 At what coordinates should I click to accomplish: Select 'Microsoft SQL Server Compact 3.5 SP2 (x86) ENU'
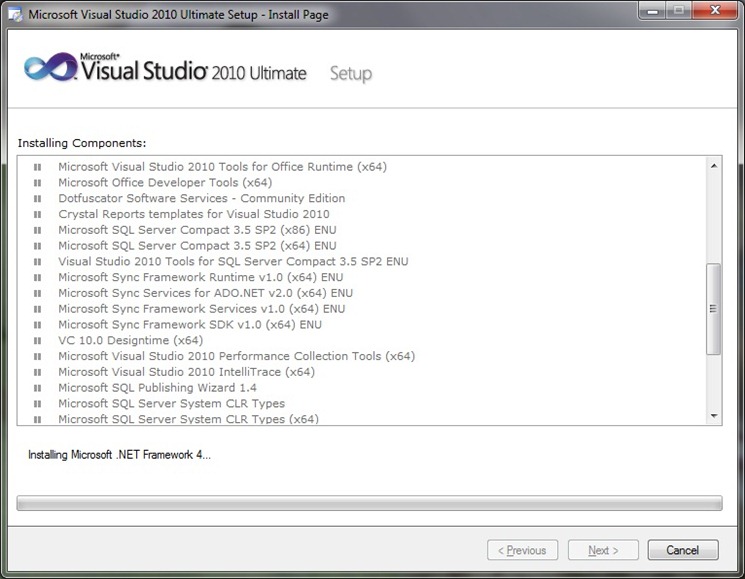(197, 230)
